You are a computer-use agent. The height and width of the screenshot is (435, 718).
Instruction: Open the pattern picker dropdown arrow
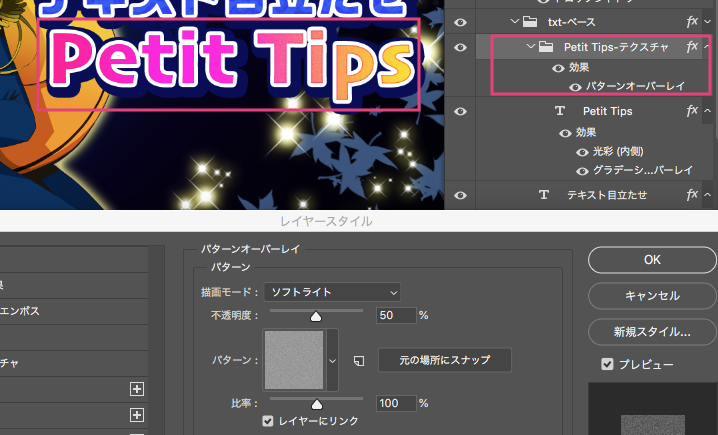[332, 361]
